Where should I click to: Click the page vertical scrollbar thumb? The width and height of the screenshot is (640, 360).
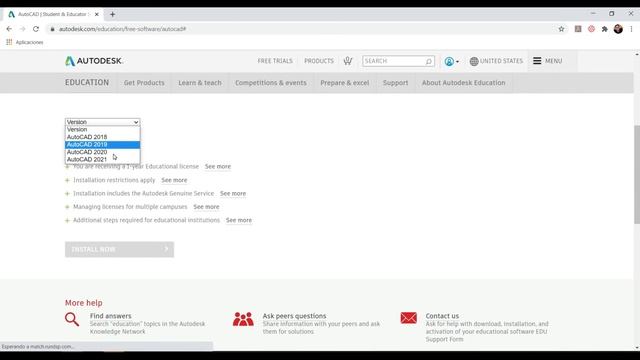point(637,175)
